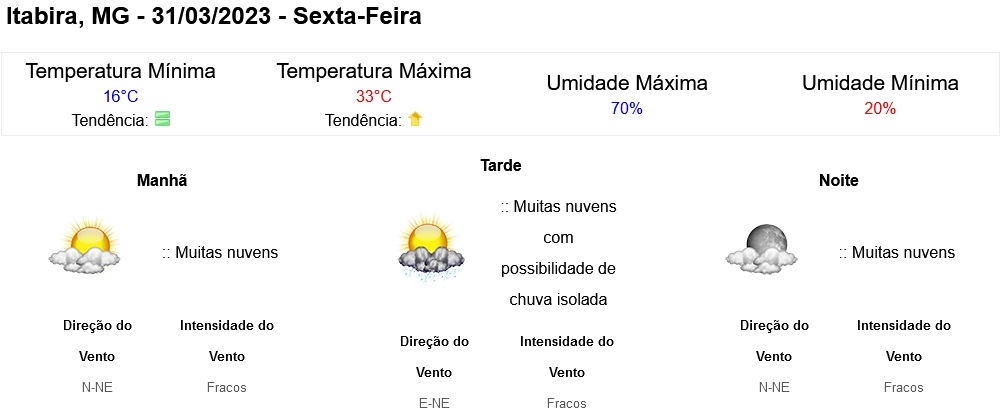Image resolution: width=1005 pixels, height=410 pixels.
Task: Select the Noite period heading
Action: (839, 181)
